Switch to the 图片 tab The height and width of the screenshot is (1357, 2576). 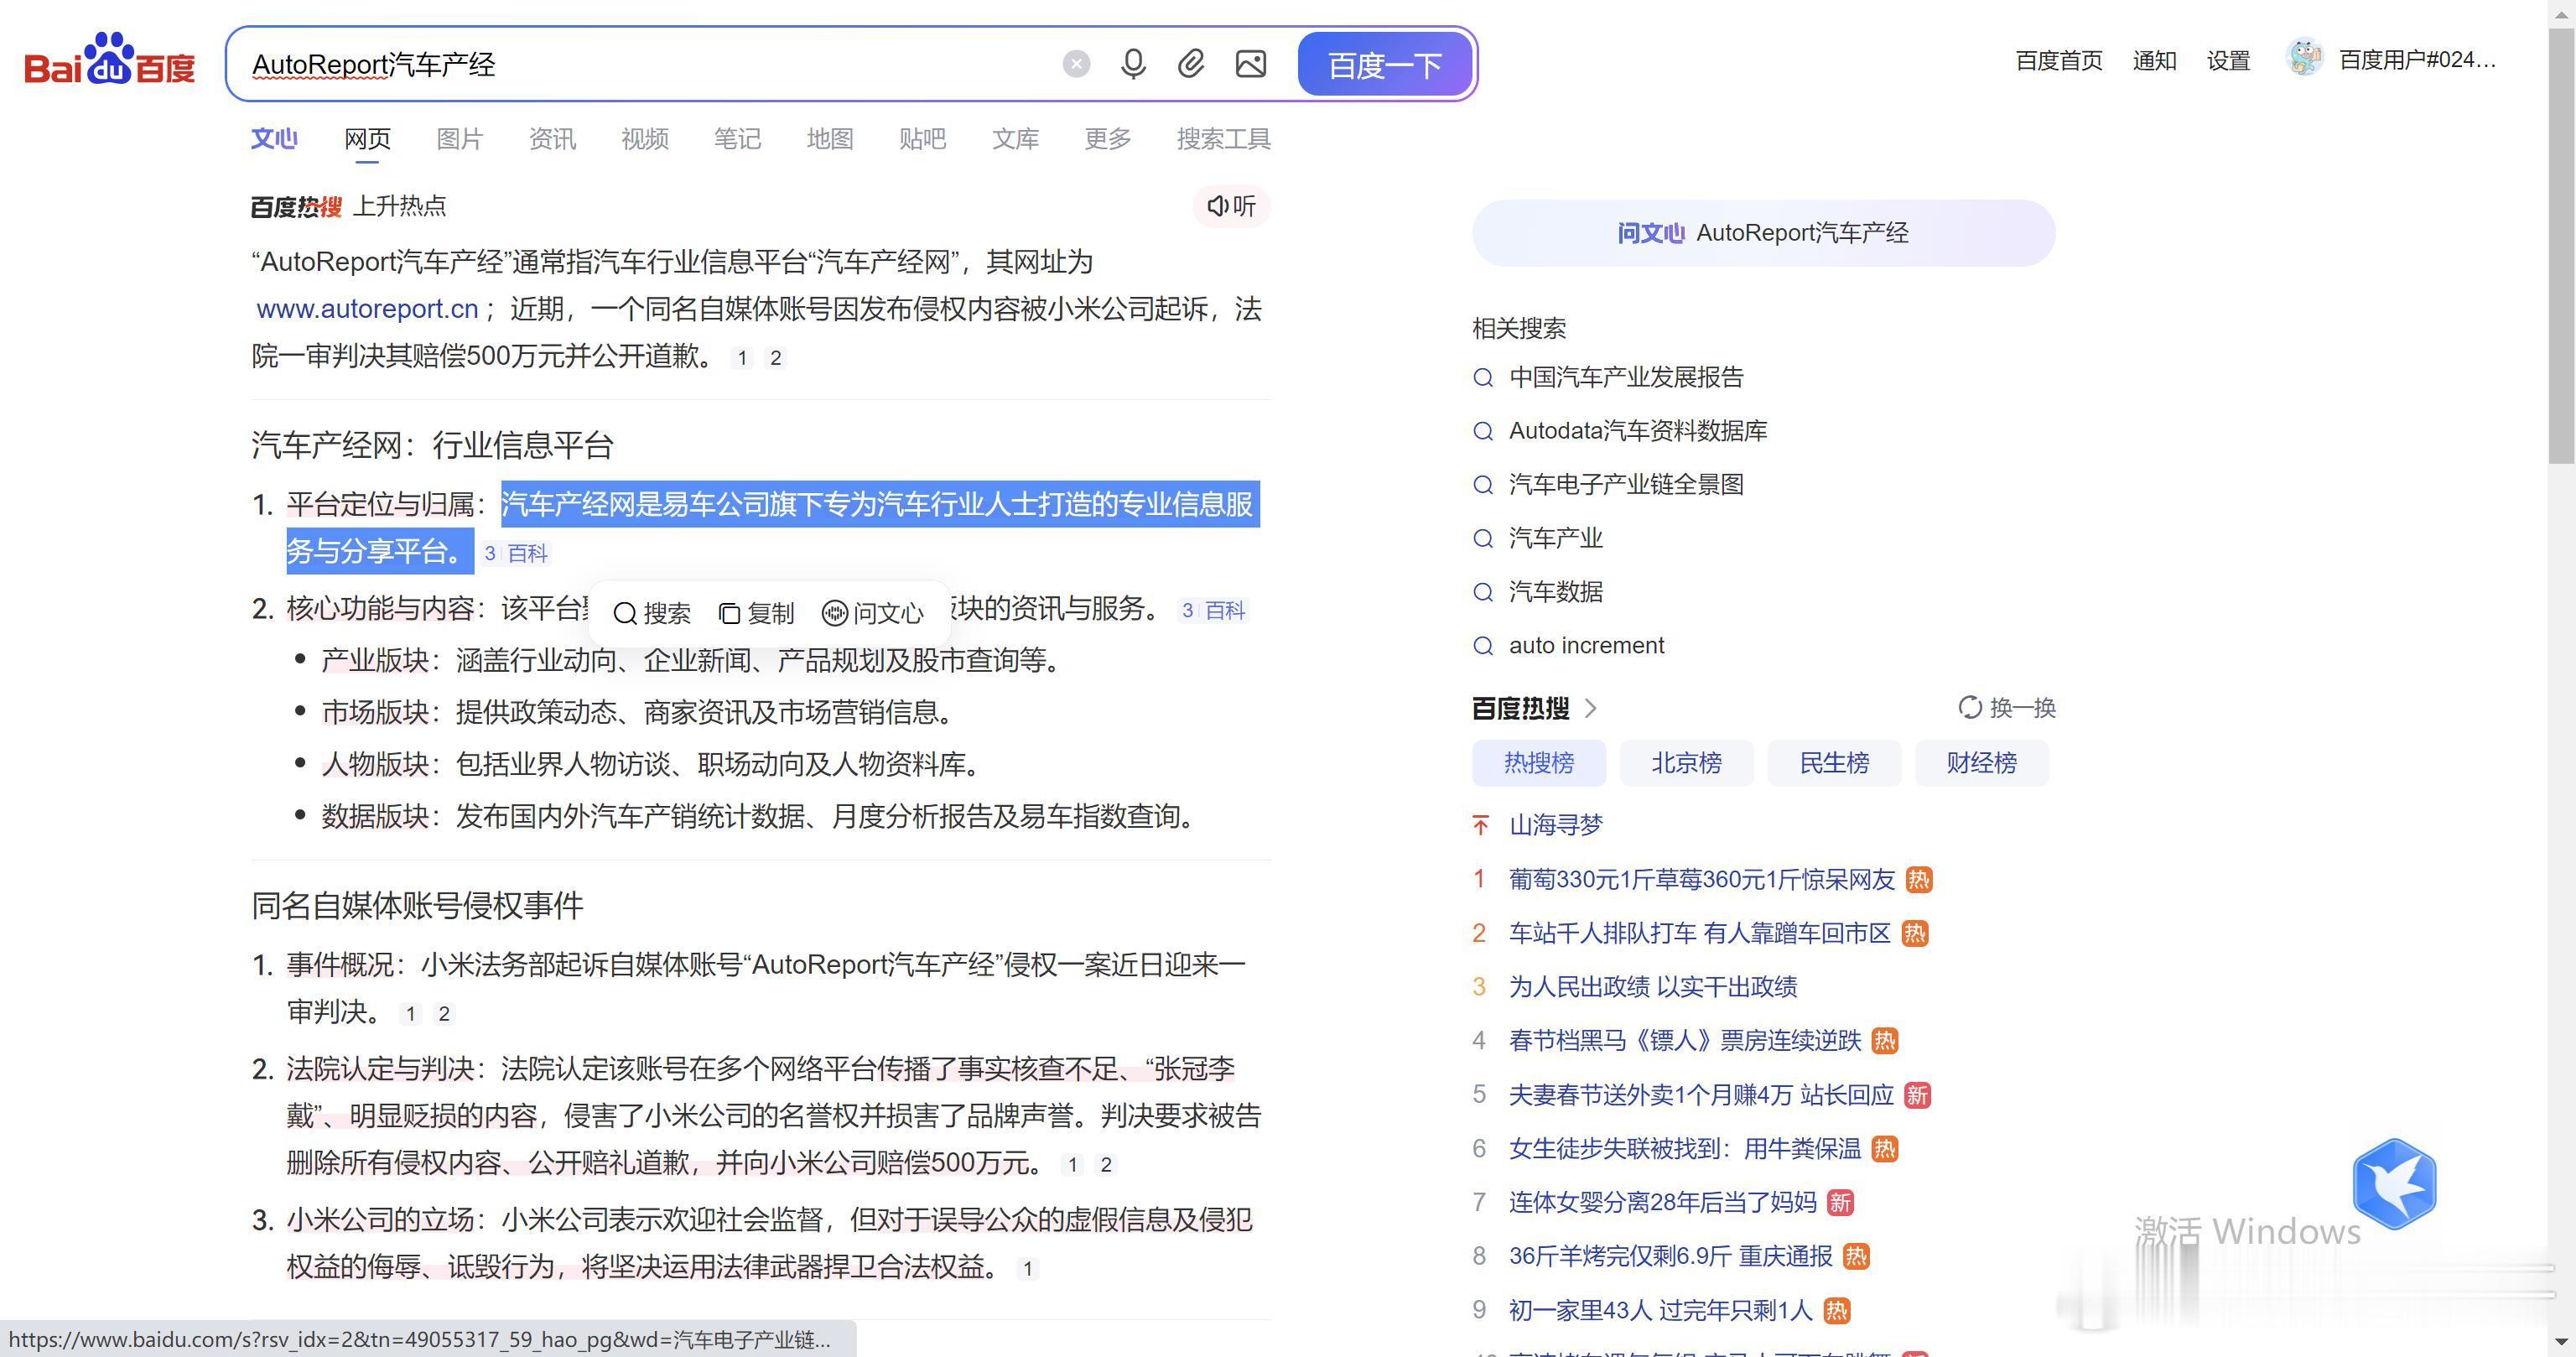click(459, 139)
